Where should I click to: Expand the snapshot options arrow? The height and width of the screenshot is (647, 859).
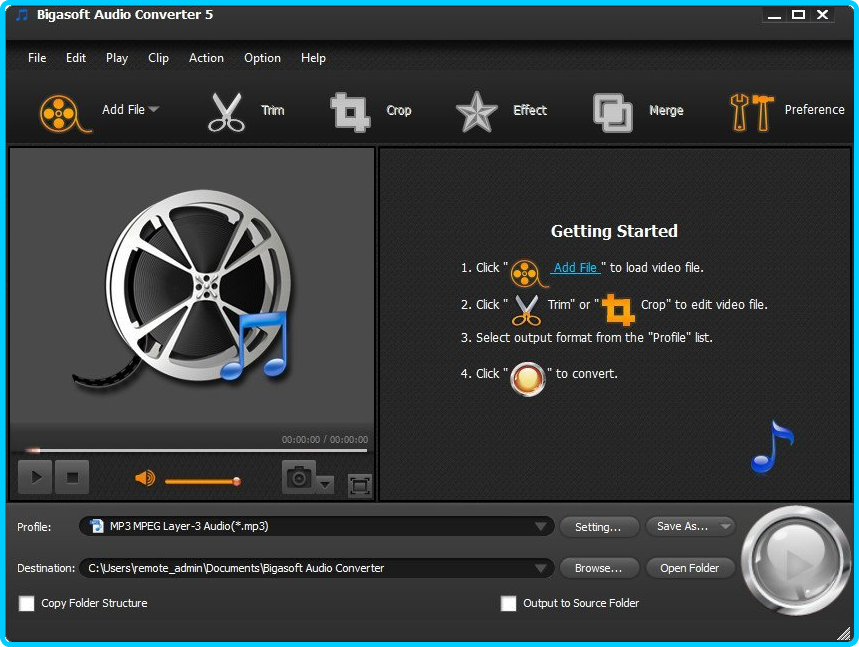tap(325, 484)
